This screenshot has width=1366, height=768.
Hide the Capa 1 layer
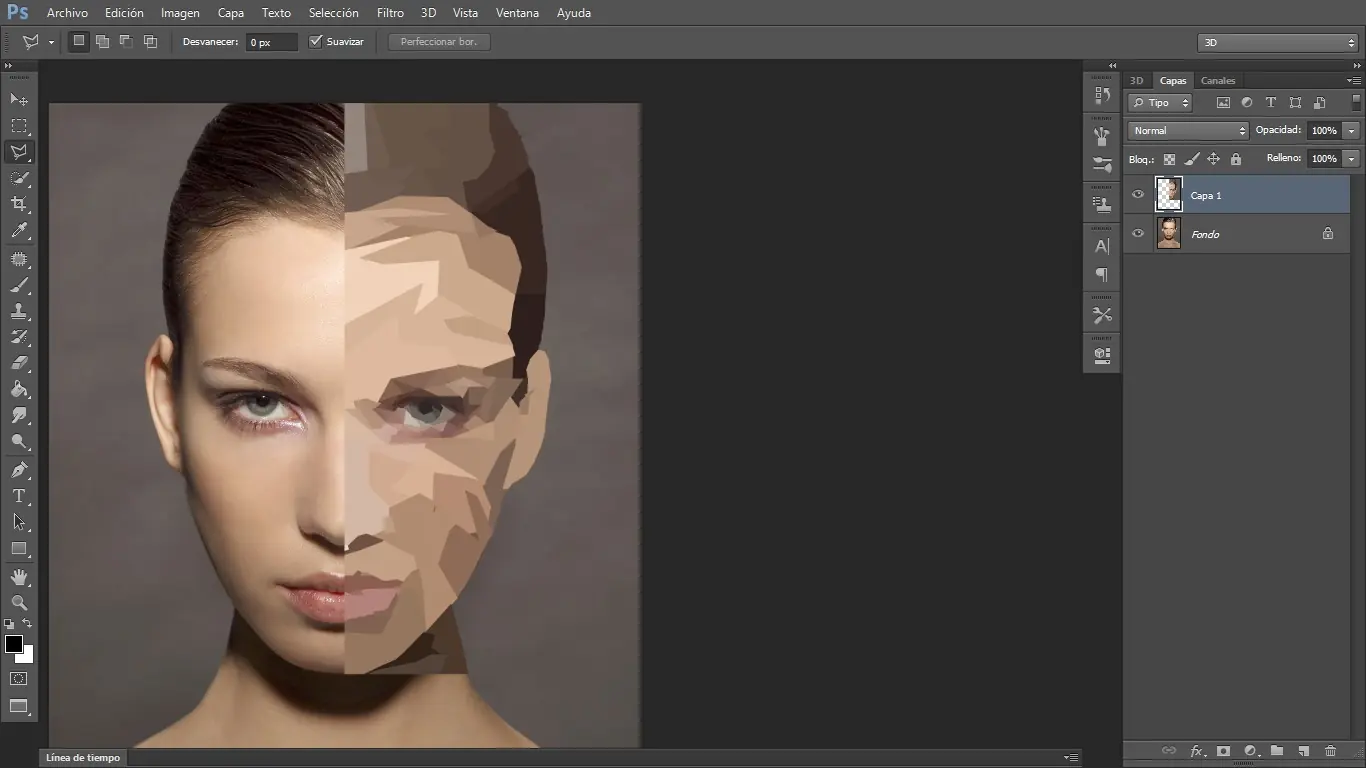pos(1137,195)
